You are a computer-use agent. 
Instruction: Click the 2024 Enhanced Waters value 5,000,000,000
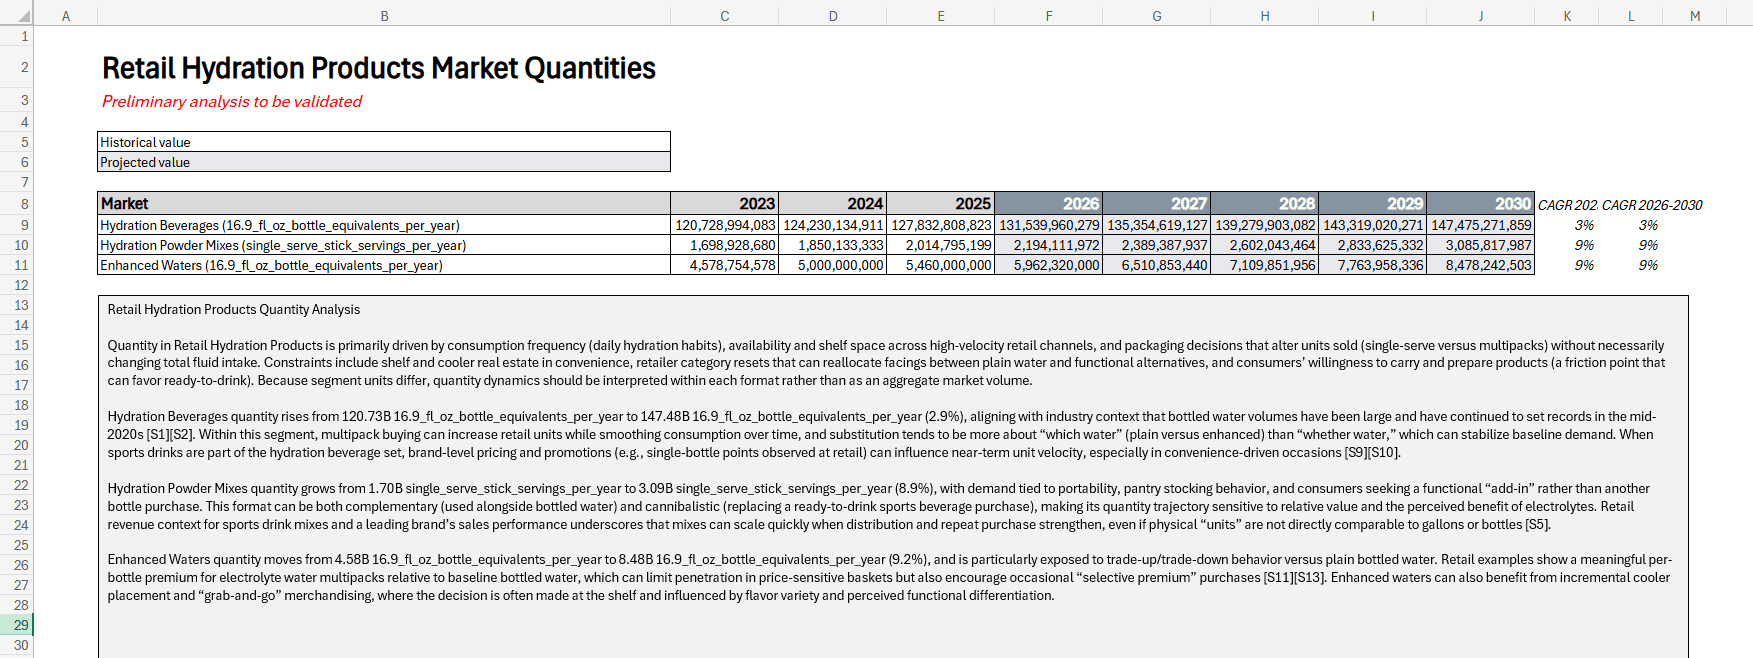click(x=832, y=265)
